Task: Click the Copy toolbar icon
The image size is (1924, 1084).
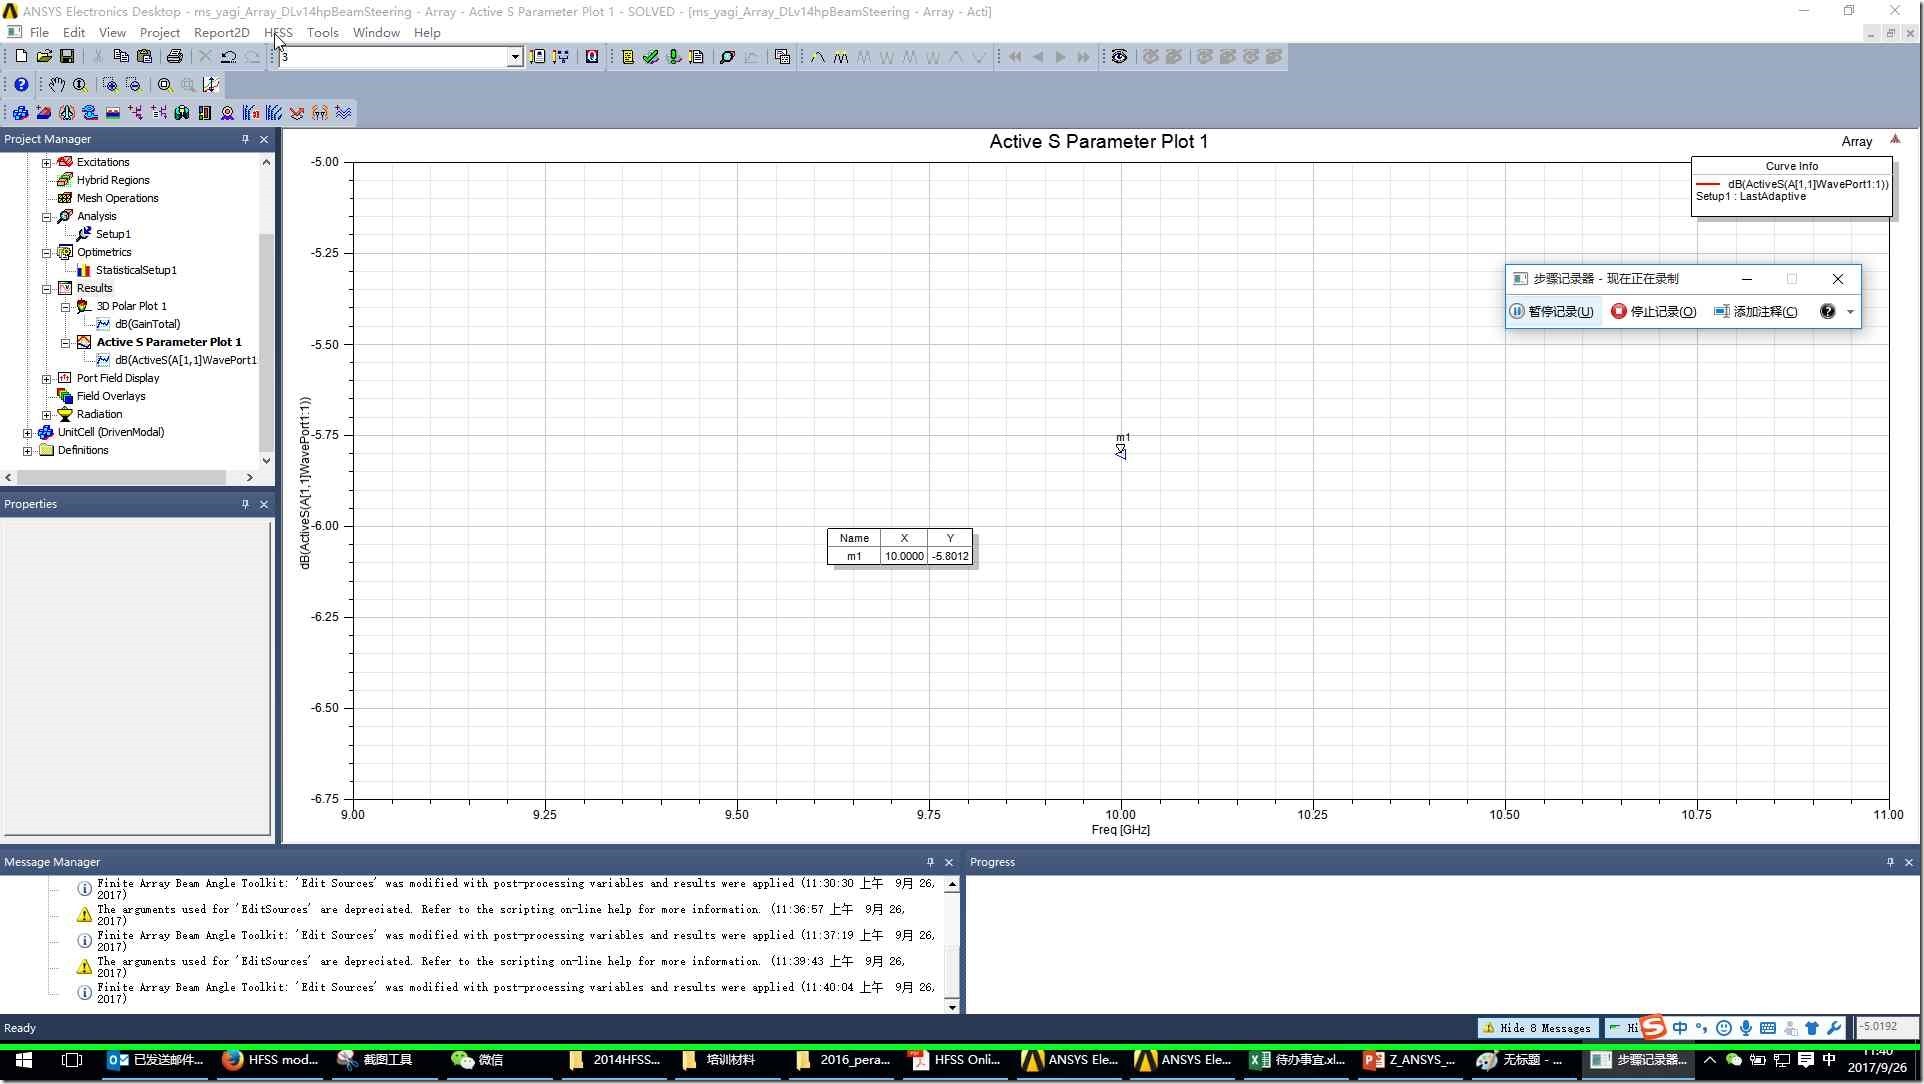Action: point(121,57)
